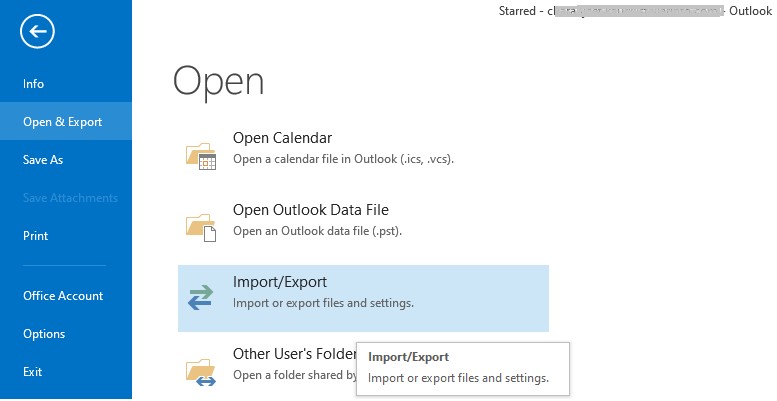Image resolution: width=777 pixels, height=401 pixels.
Task: Go to the Print page
Action: point(36,236)
